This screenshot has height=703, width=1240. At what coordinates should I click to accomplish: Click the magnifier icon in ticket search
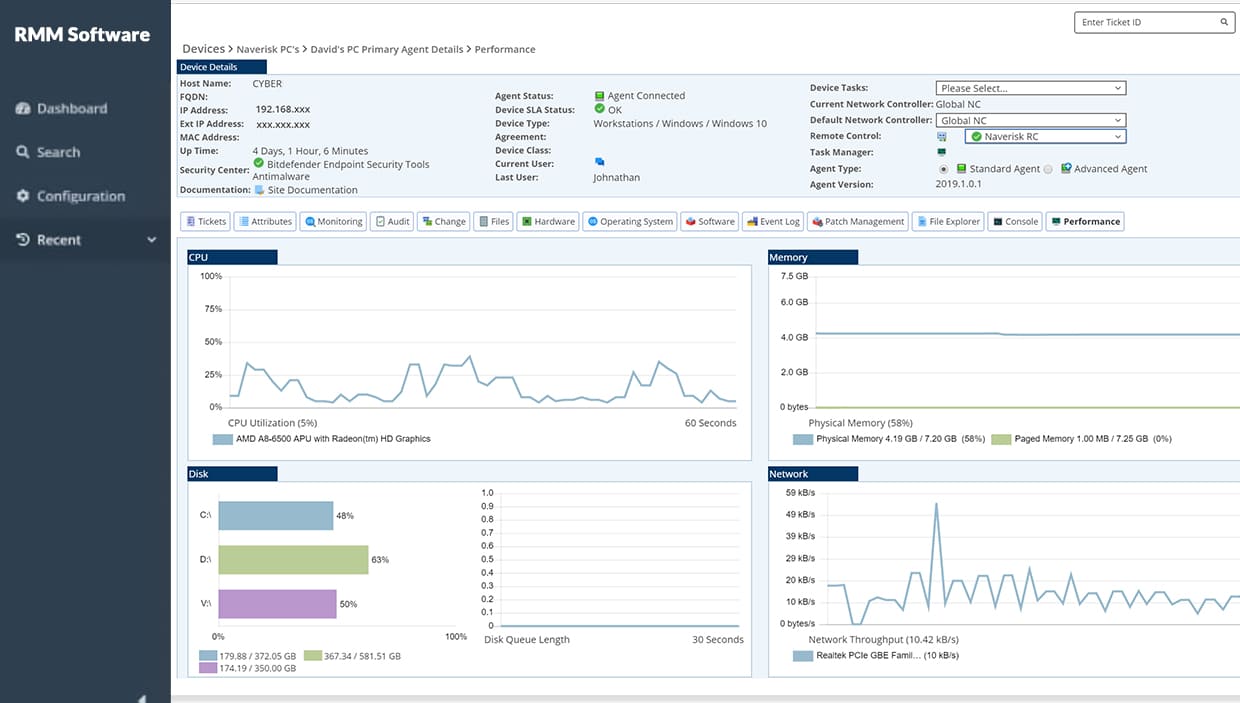tap(1224, 22)
